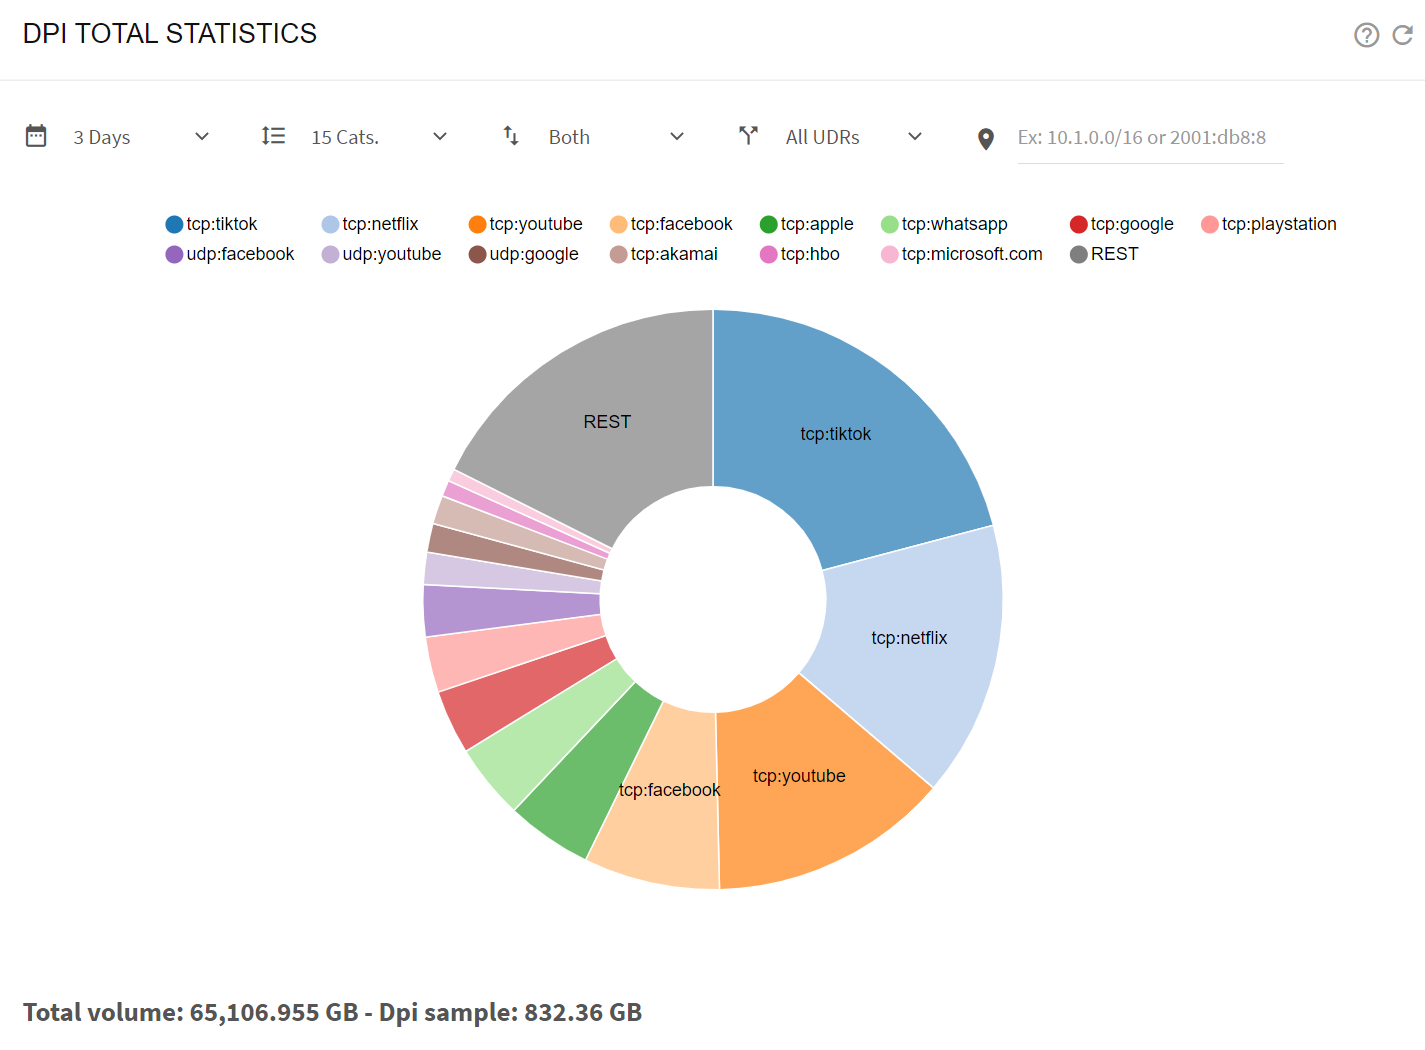Open the help question mark icon
1425x1050 pixels.
click(x=1366, y=35)
